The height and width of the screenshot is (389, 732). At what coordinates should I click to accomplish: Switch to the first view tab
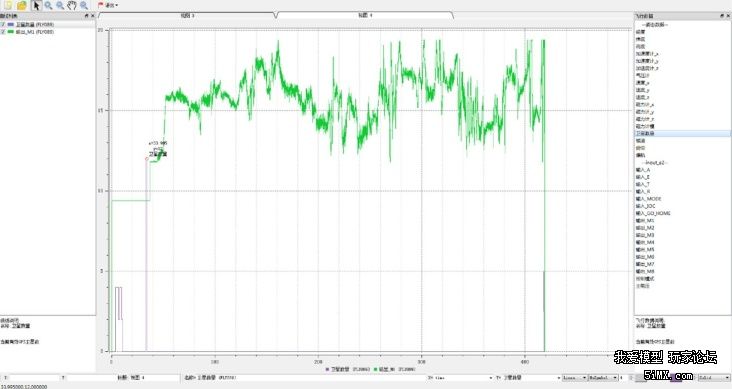[187, 15]
